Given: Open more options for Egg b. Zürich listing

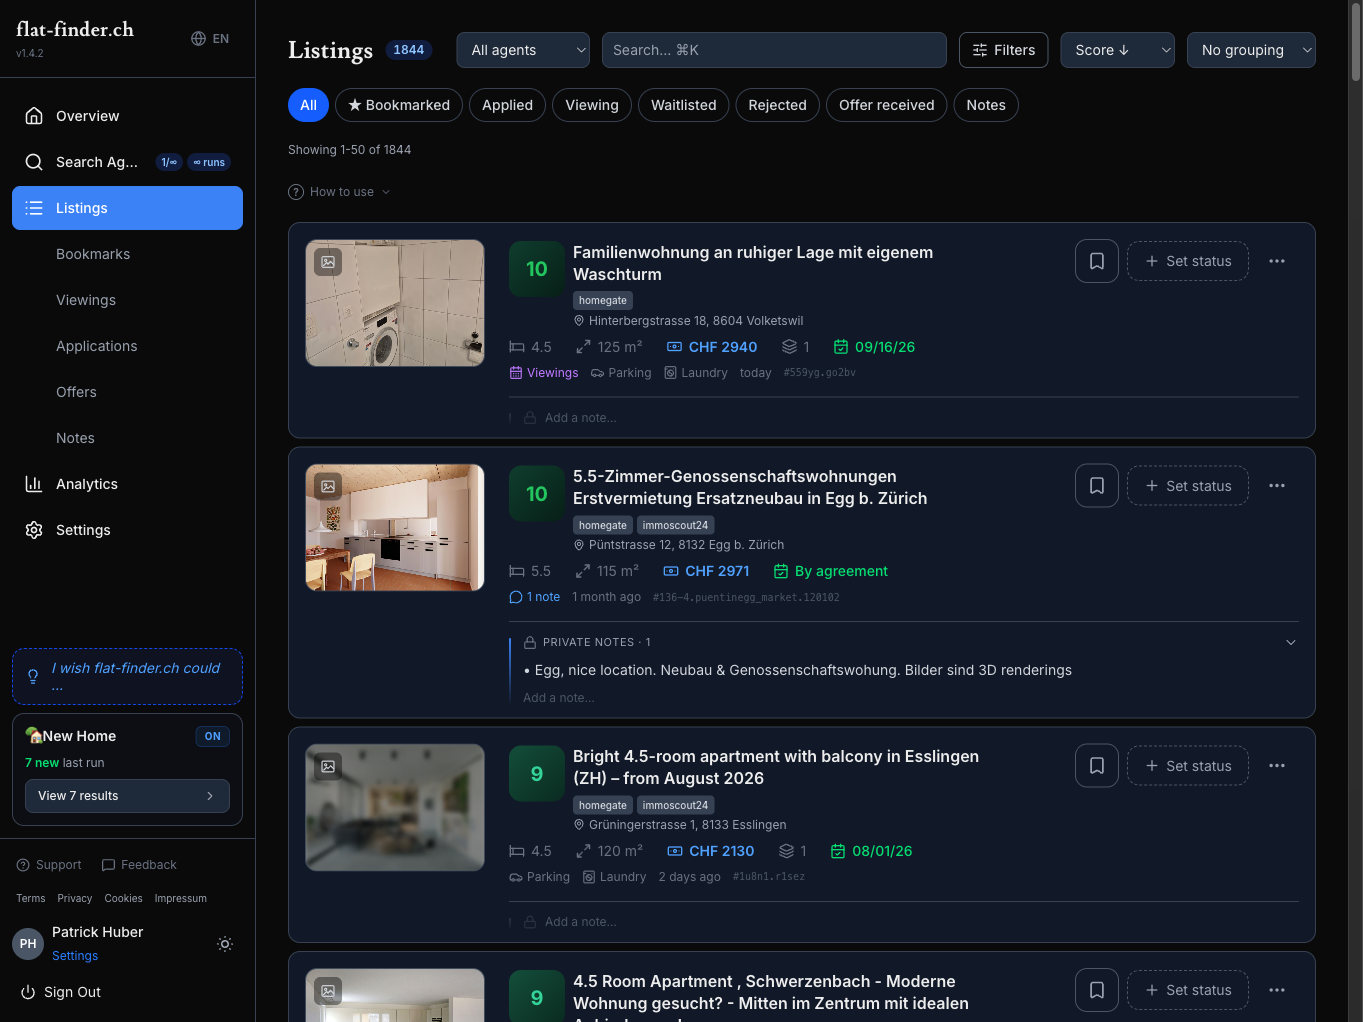Looking at the screenshot, I should pyautogui.click(x=1277, y=486).
